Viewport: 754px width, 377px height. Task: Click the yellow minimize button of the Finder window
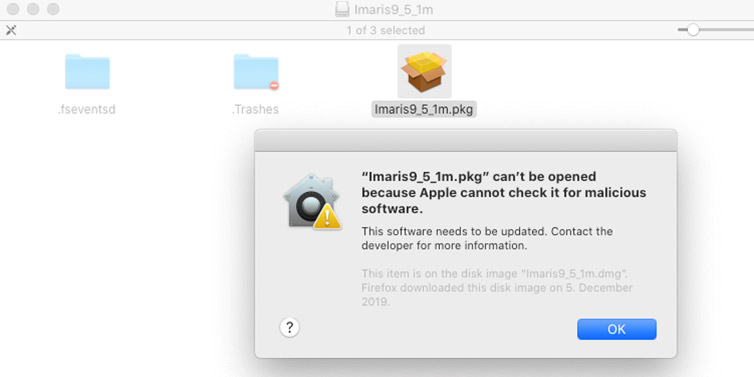33,9
